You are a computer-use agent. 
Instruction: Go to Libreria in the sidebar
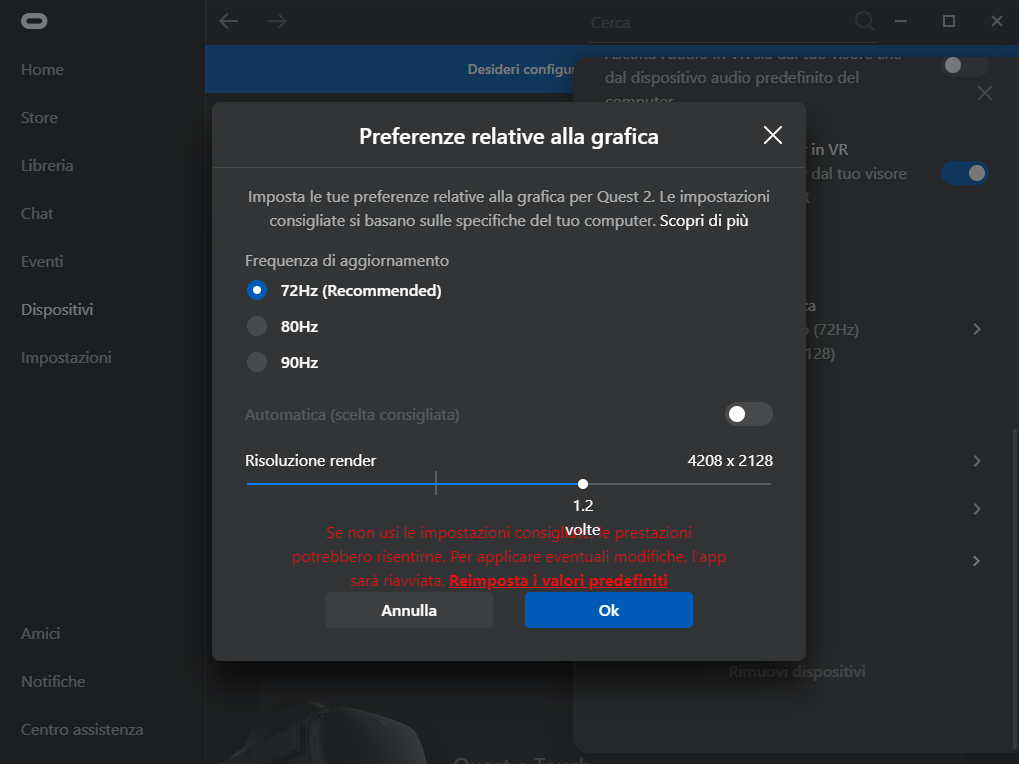[x=47, y=166]
